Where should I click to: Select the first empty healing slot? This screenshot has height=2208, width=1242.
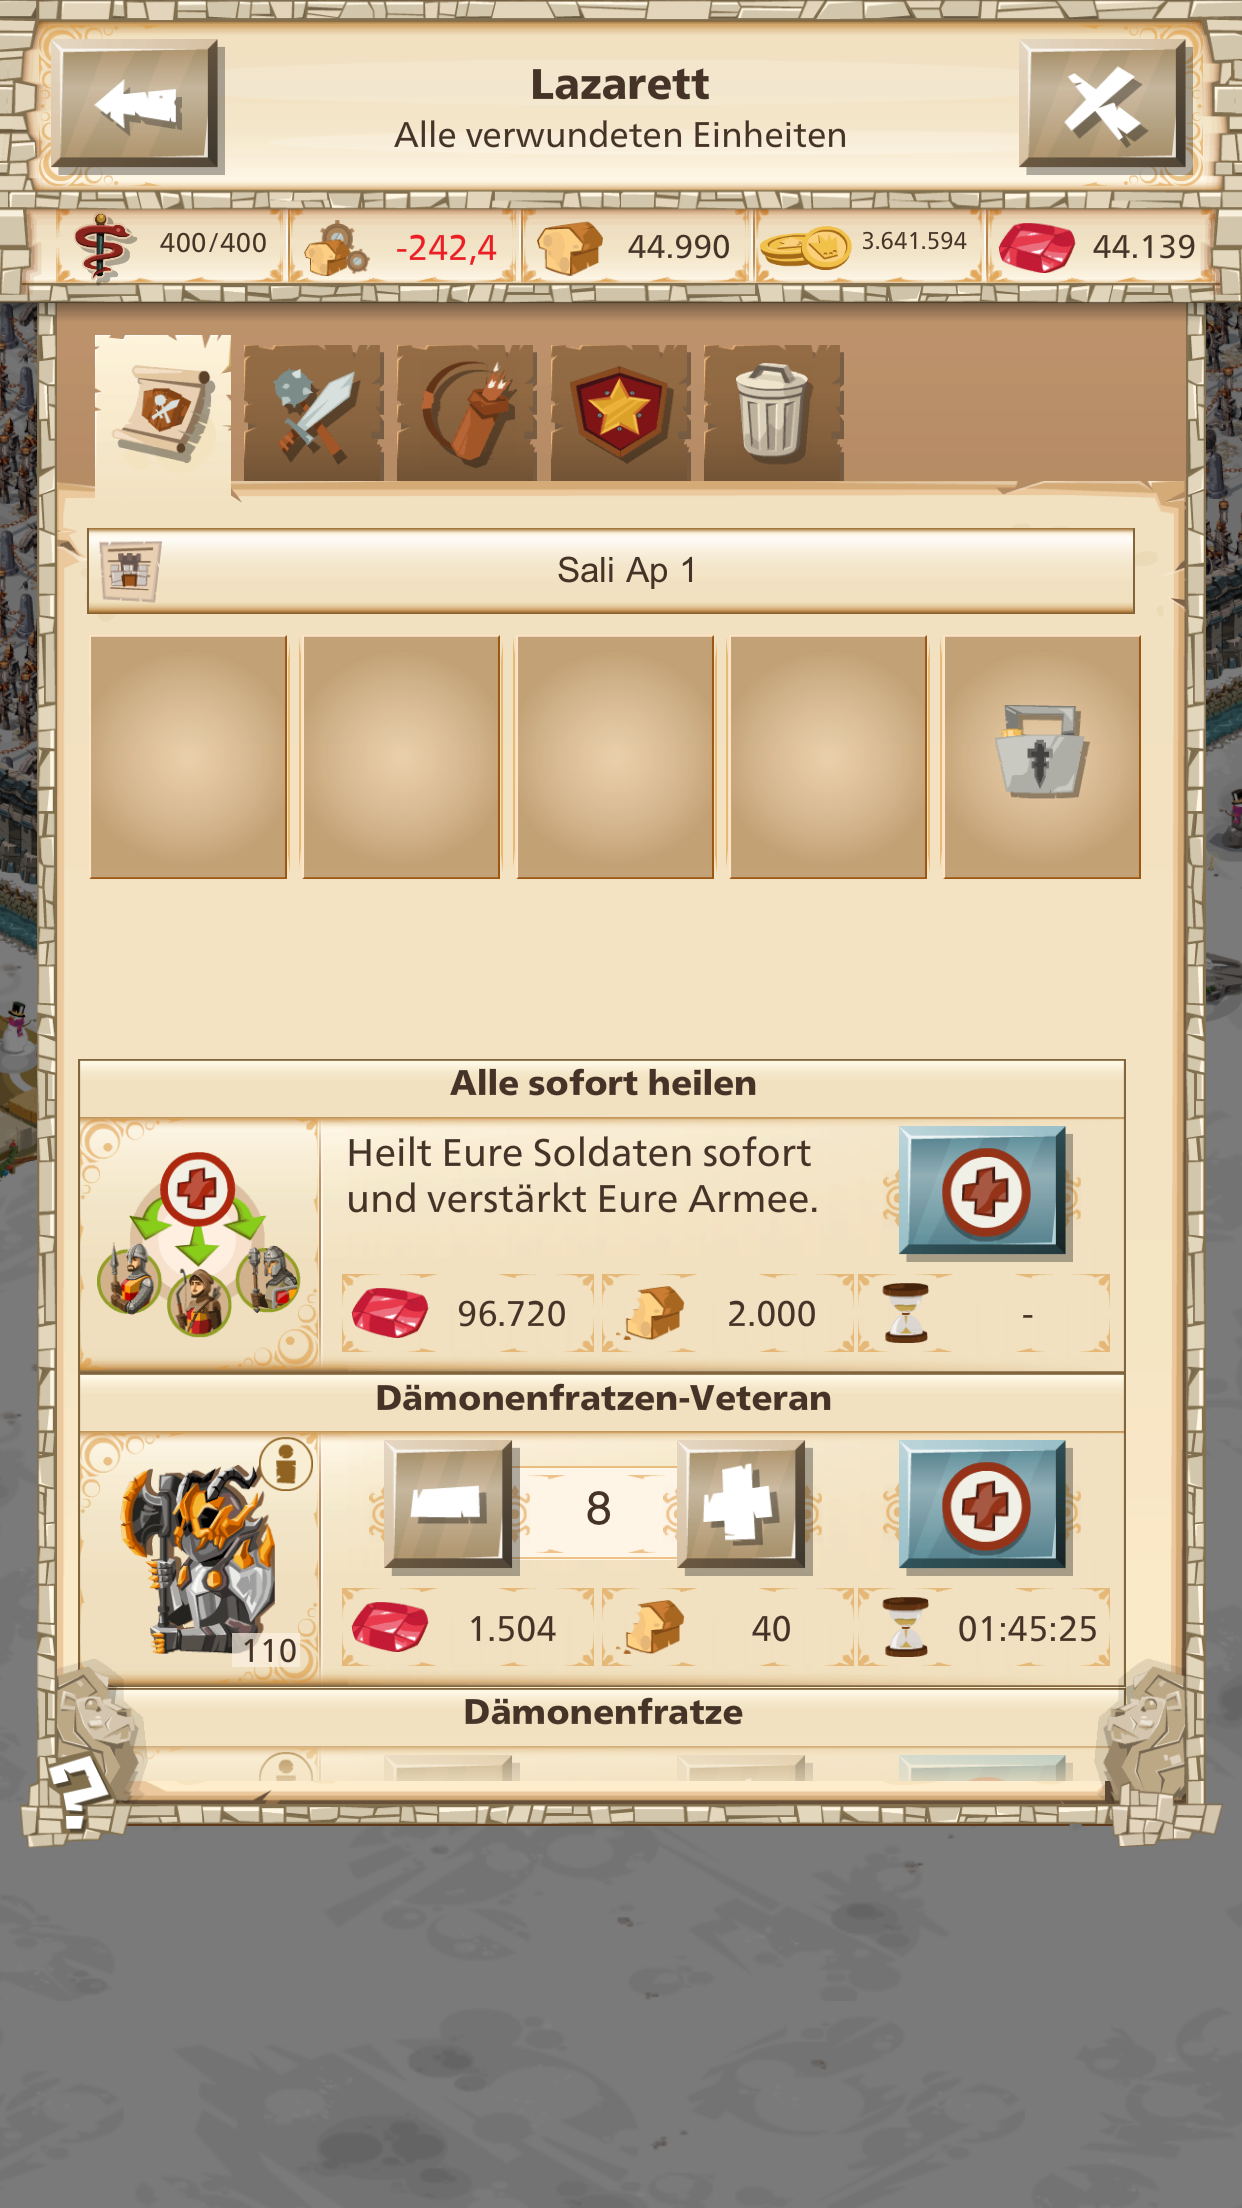click(188, 757)
